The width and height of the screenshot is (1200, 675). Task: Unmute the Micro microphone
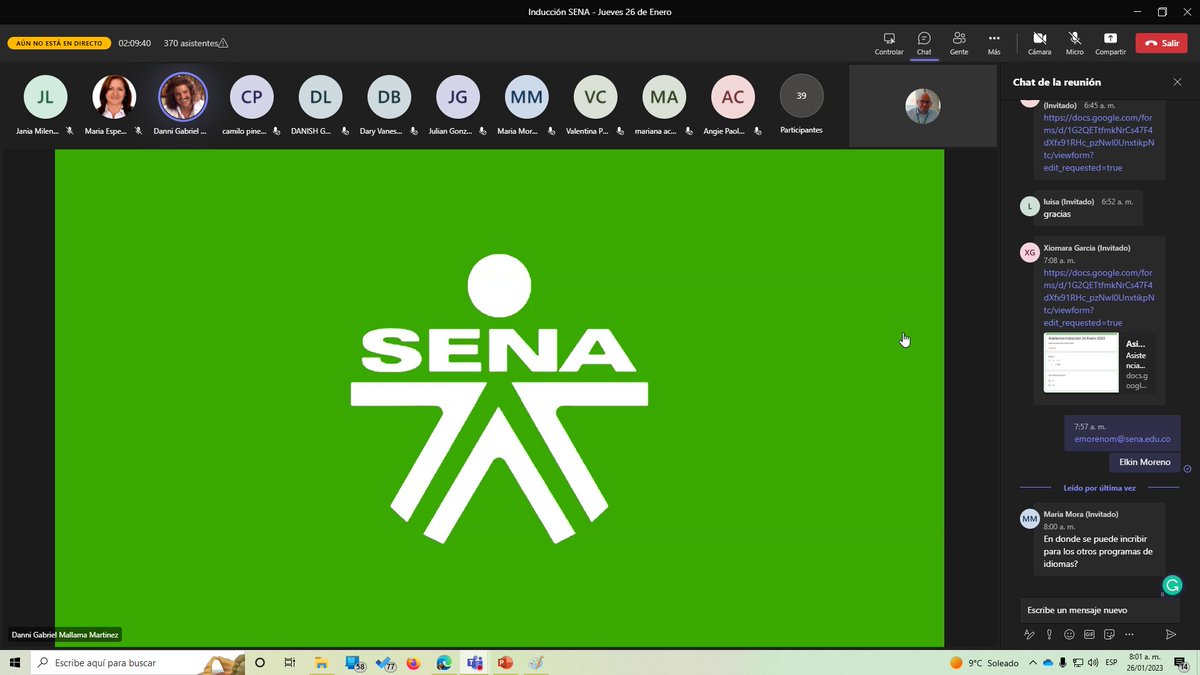coord(1074,43)
